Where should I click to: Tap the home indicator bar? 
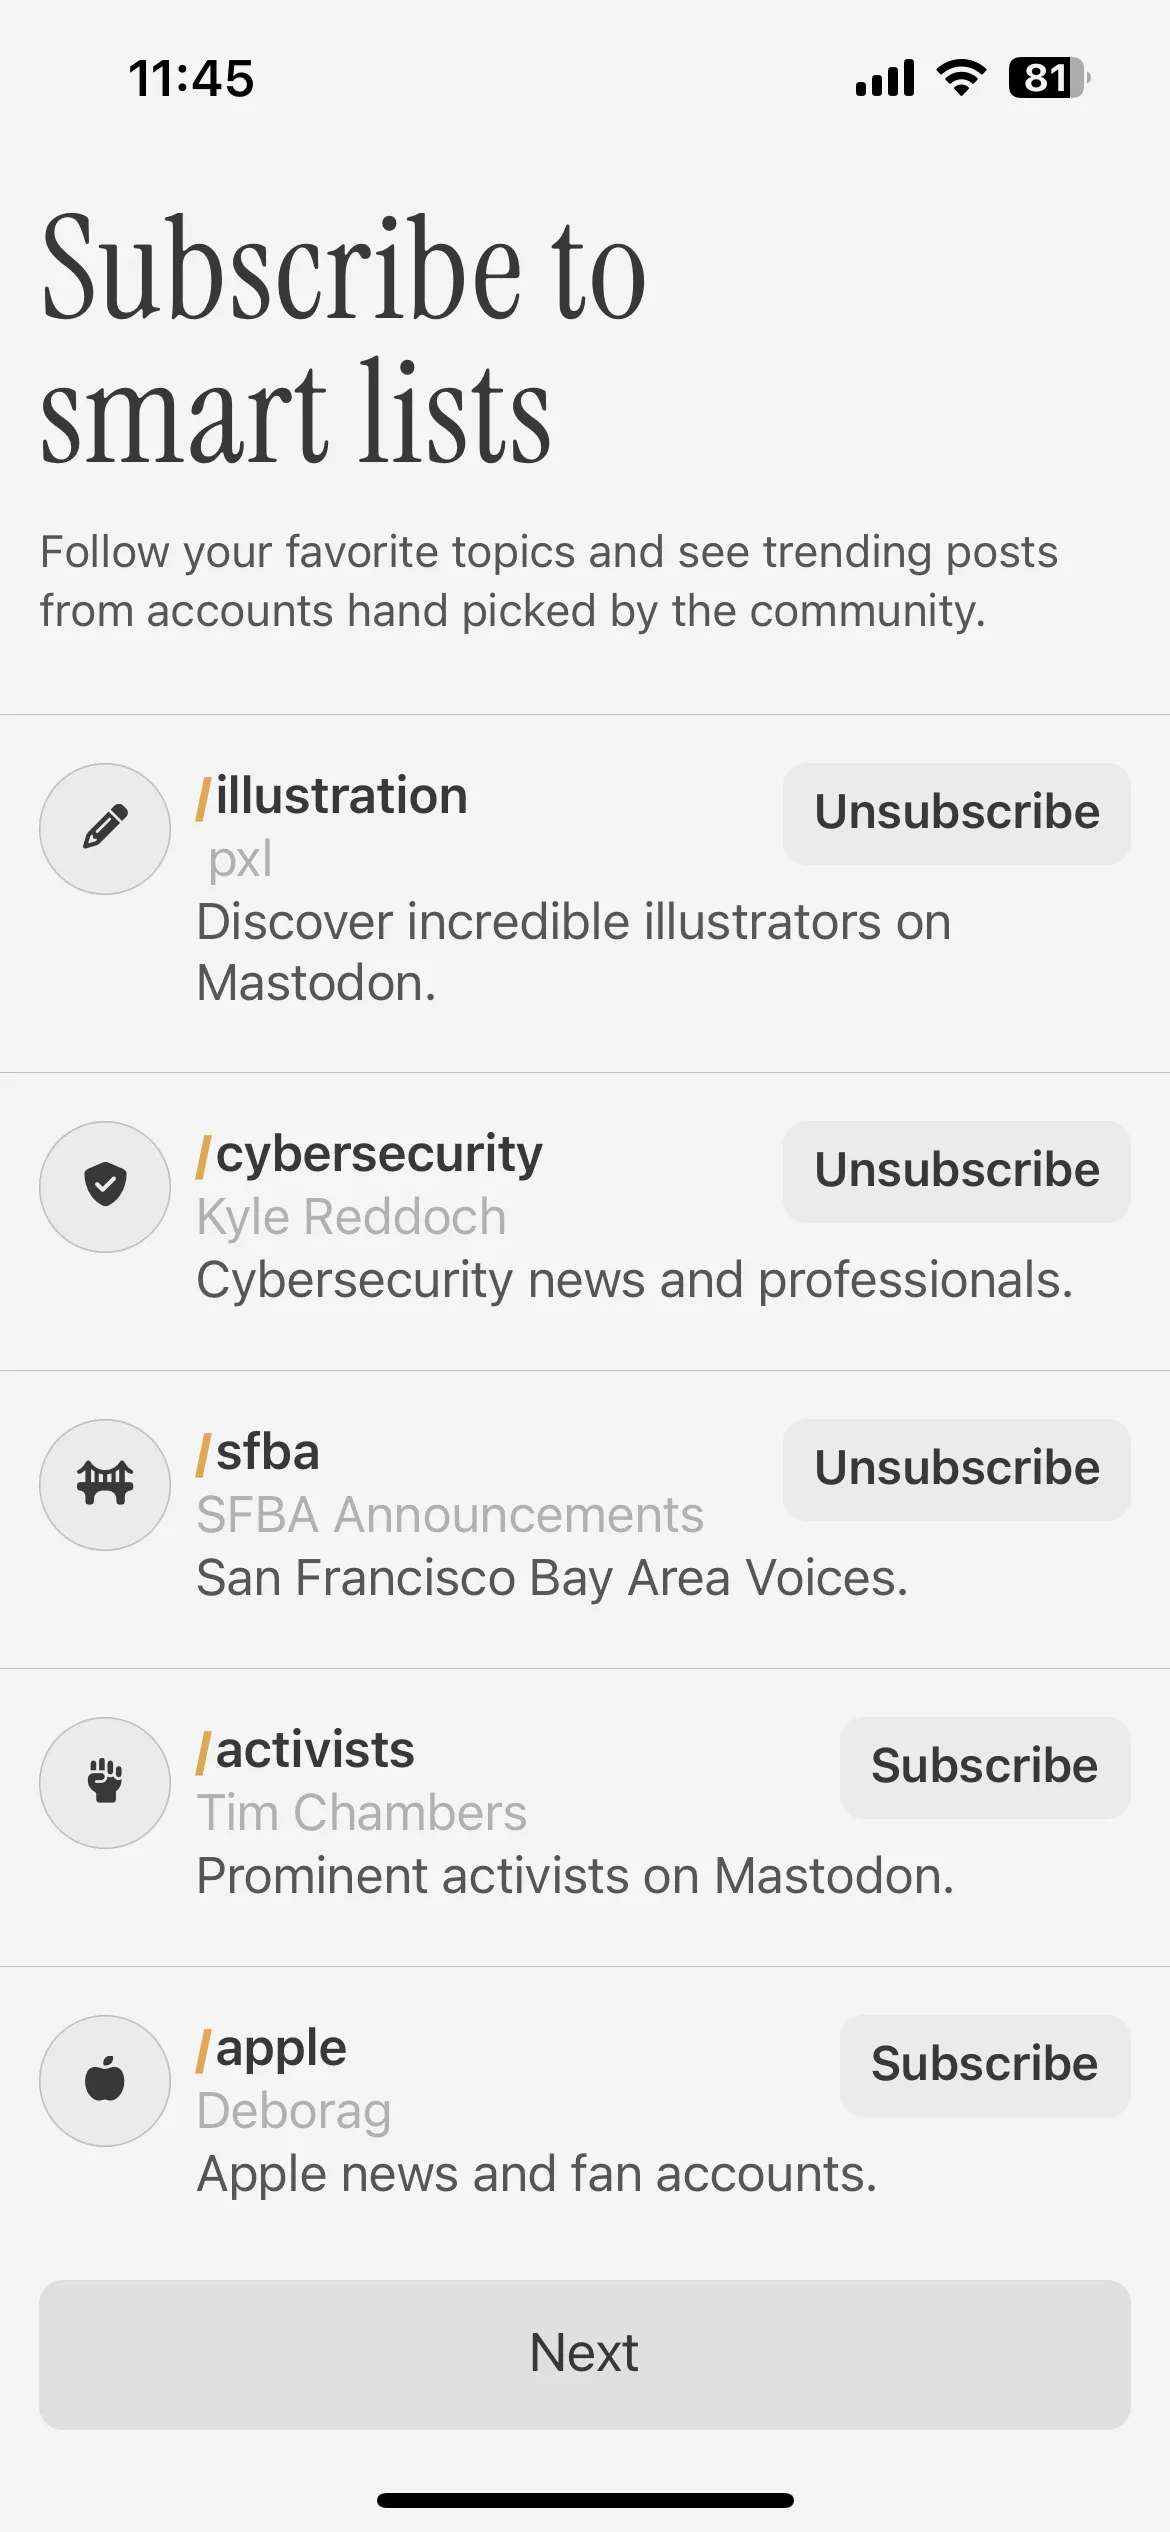(585, 2500)
